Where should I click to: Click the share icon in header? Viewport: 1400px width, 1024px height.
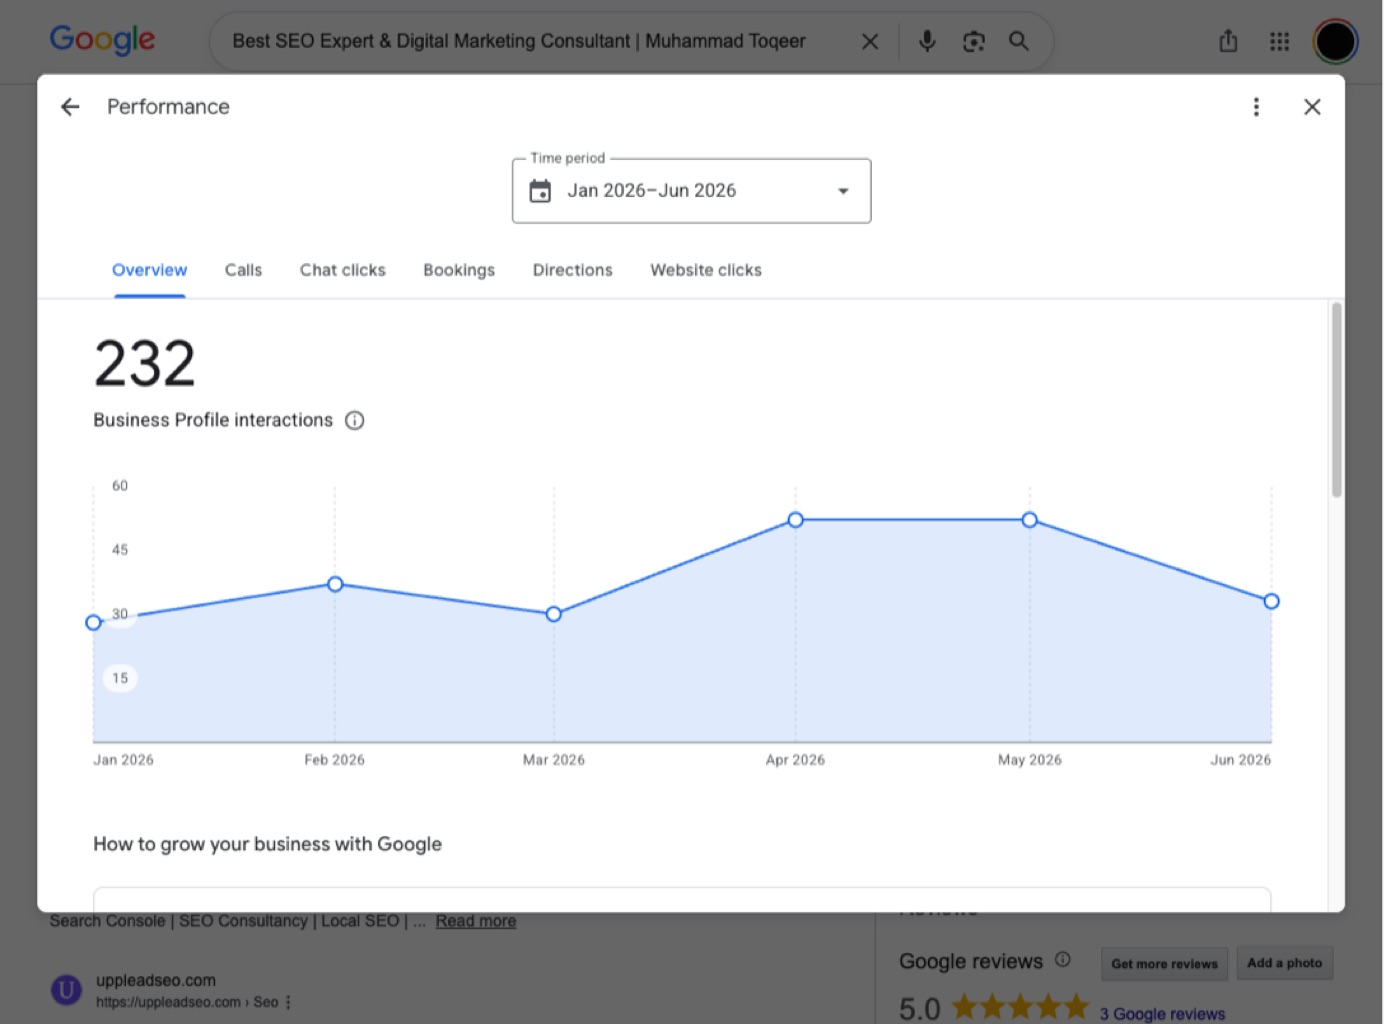point(1228,41)
